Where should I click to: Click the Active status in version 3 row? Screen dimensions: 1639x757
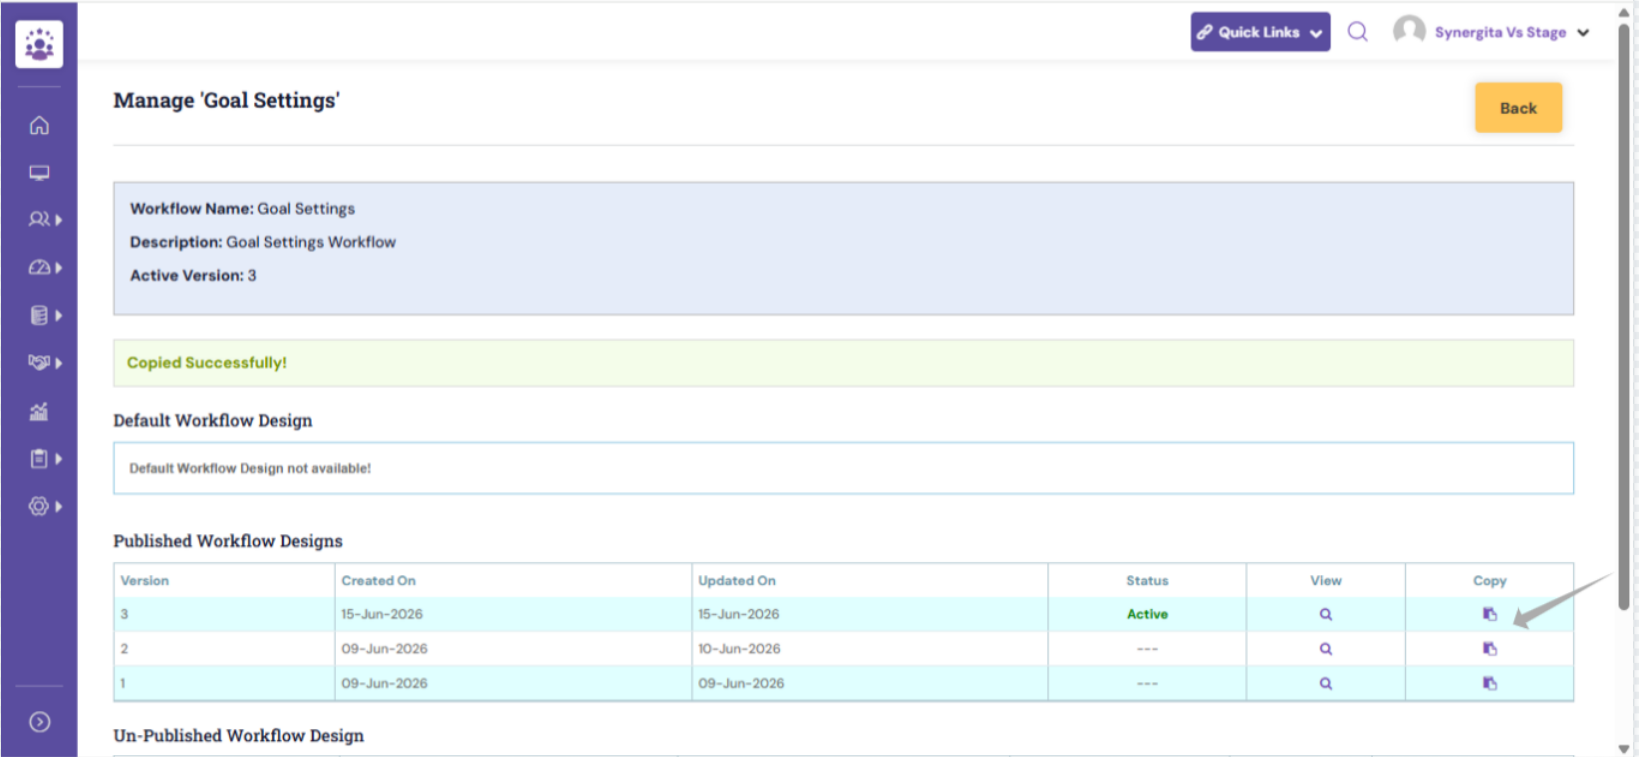(1147, 614)
